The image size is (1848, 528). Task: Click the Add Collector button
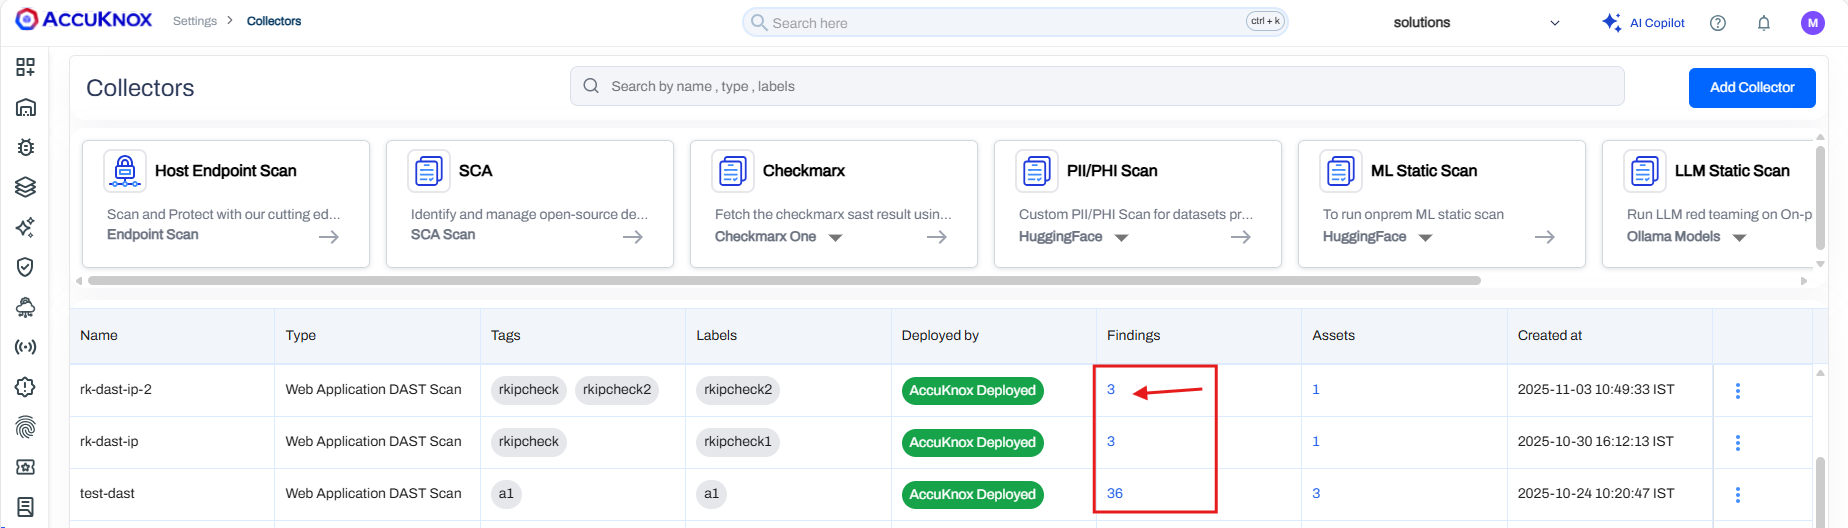[1752, 88]
